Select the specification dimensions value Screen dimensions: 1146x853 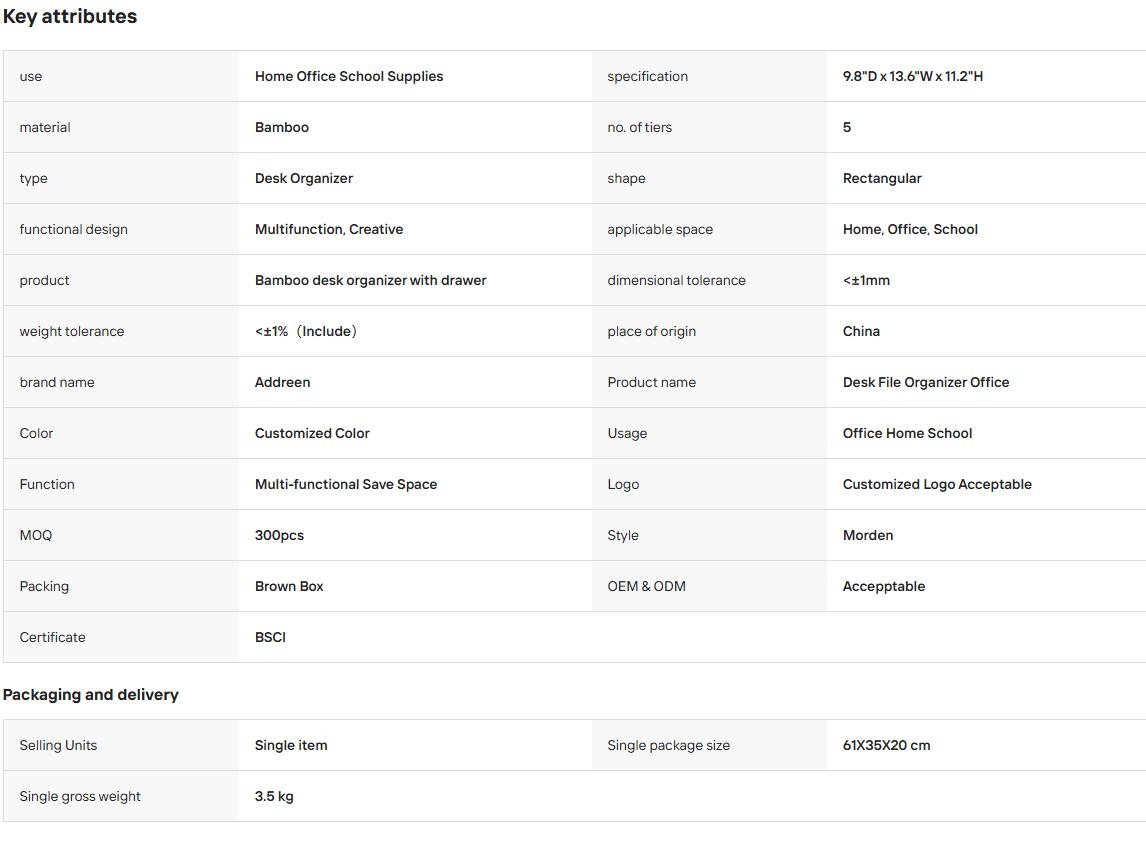(x=912, y=76)
